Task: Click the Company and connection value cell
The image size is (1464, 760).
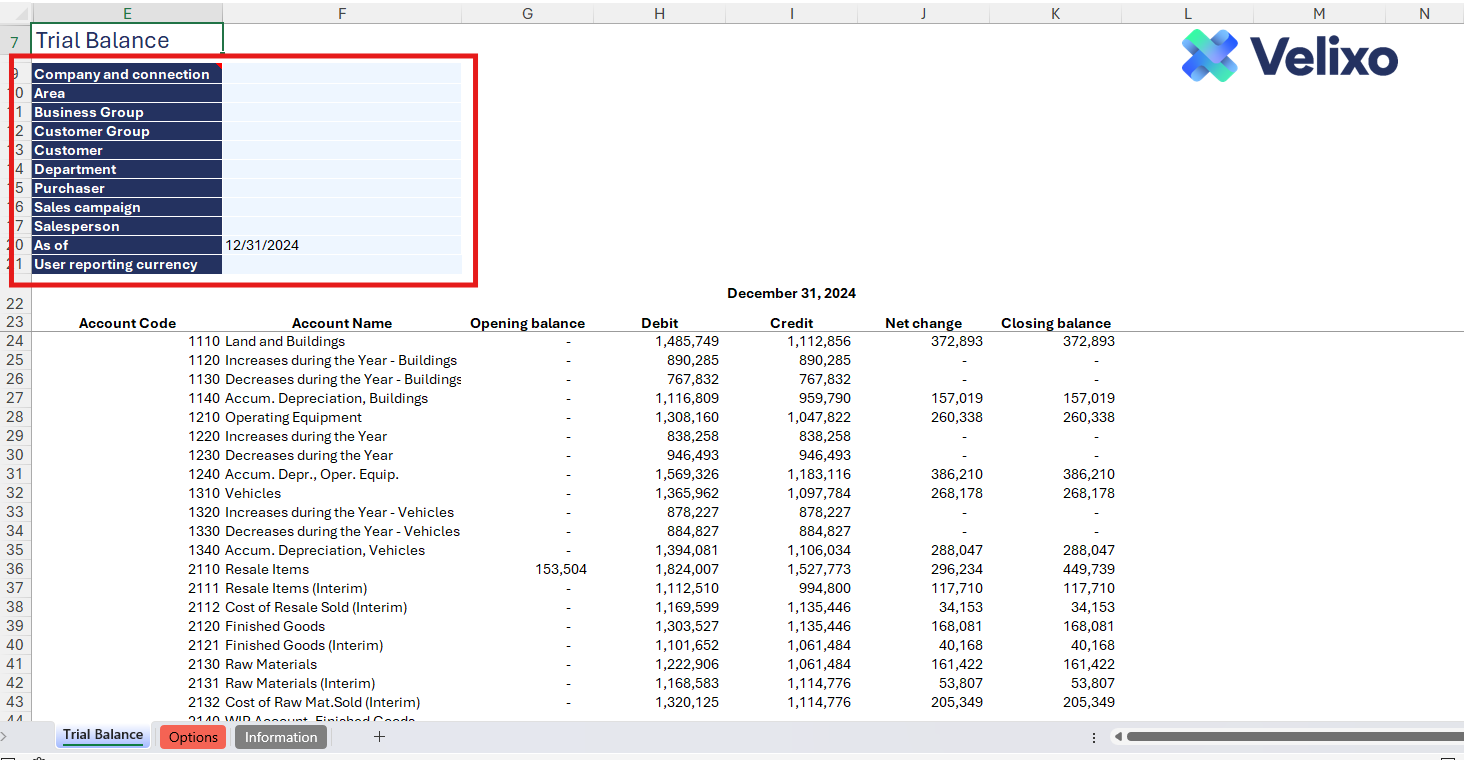Action: 341,74
